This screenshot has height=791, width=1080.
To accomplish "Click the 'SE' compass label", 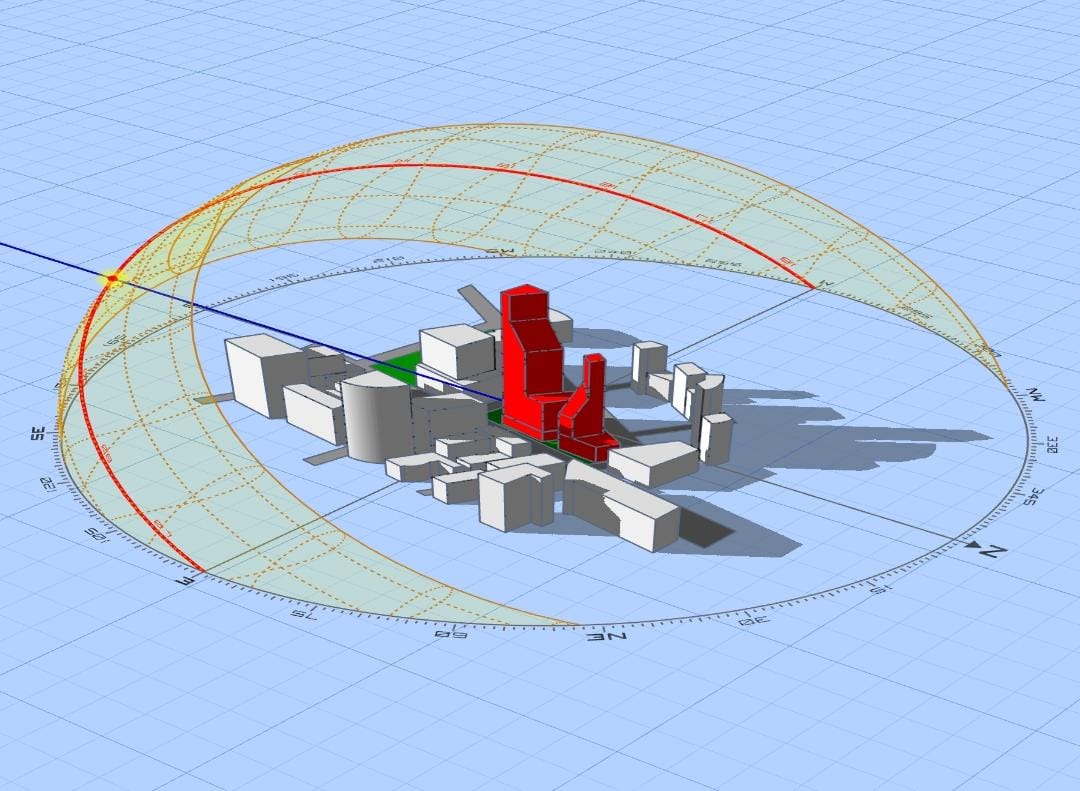I will (38, 433).
